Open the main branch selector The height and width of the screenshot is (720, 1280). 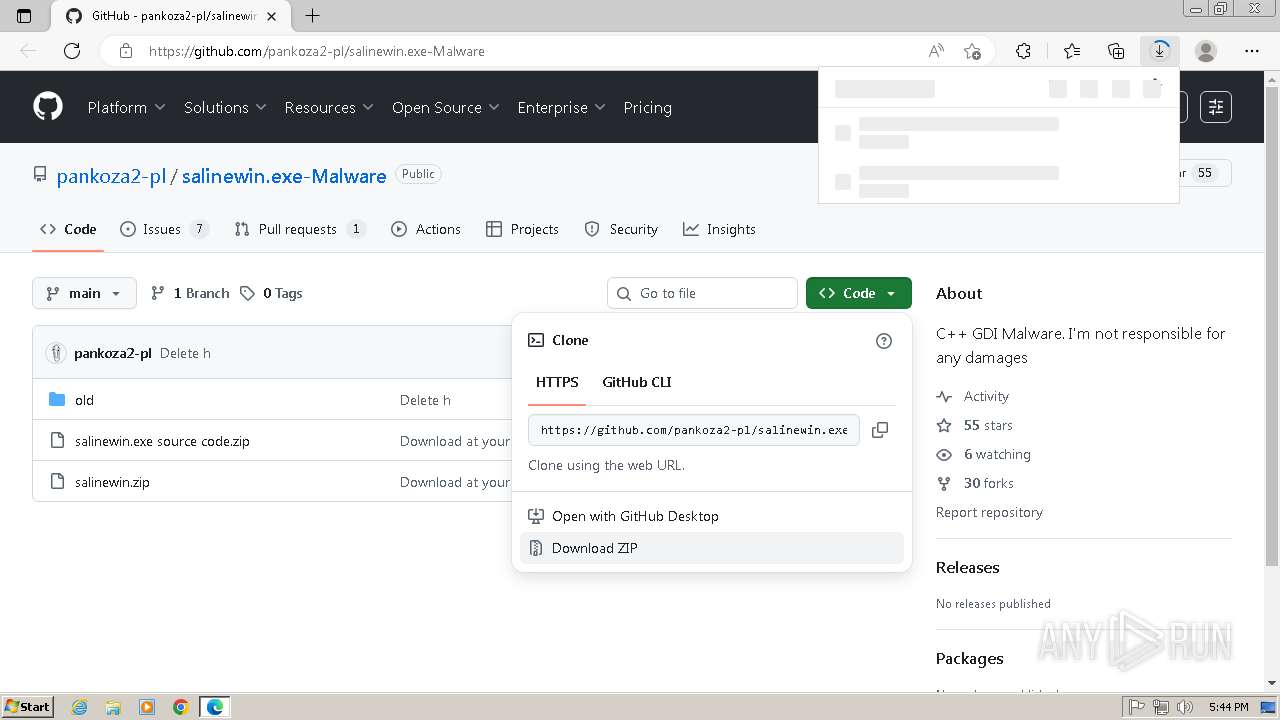[x=84, y=293]
